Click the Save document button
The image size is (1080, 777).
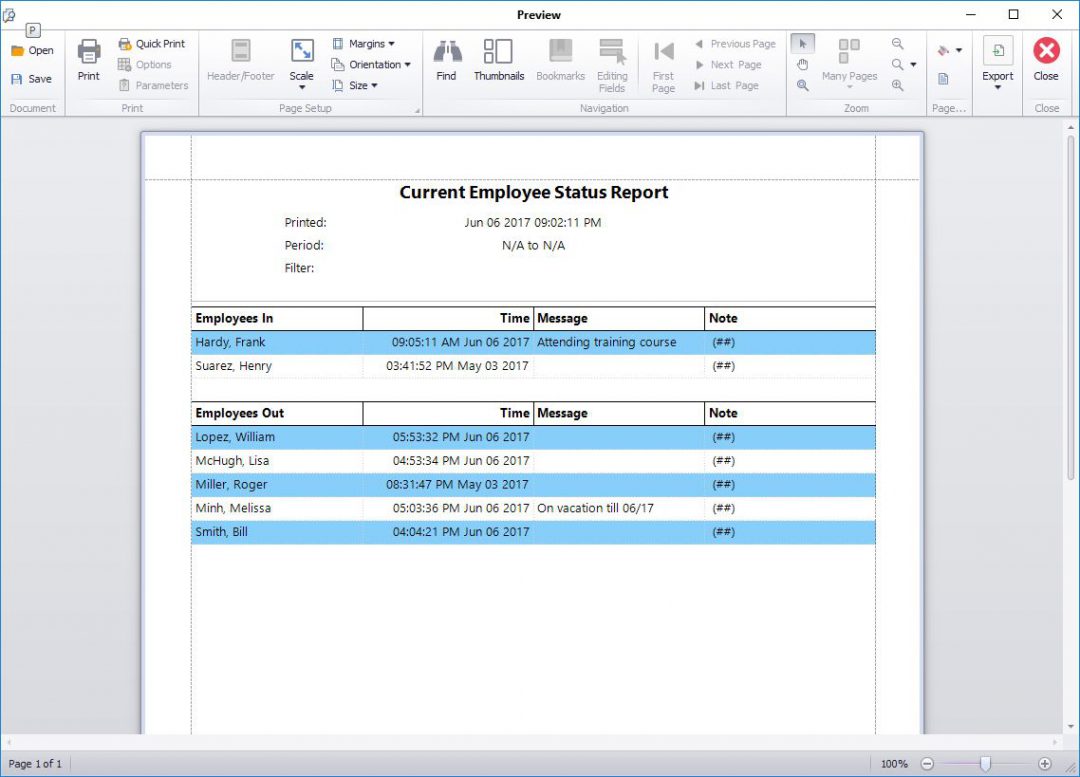[33, 79]
